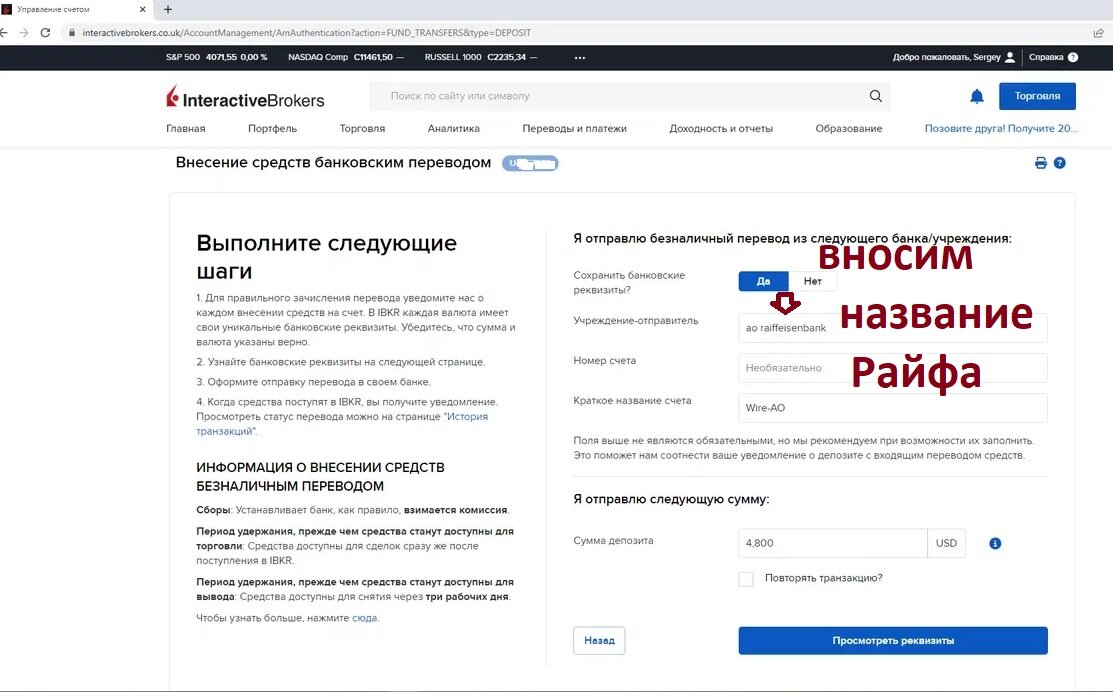Click the Добро пожаловать, Sergey text
This screenshot has height=692, width=1113.
946,57
